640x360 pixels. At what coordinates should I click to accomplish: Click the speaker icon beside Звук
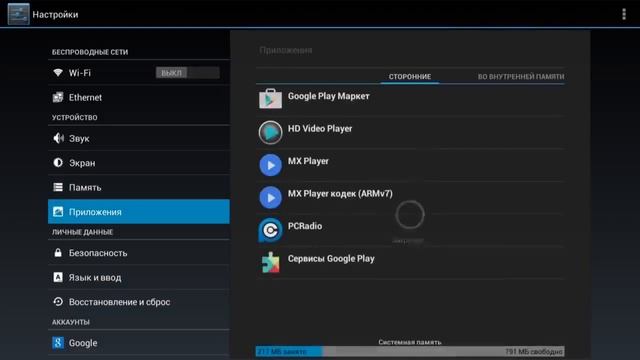click(58, 138)
